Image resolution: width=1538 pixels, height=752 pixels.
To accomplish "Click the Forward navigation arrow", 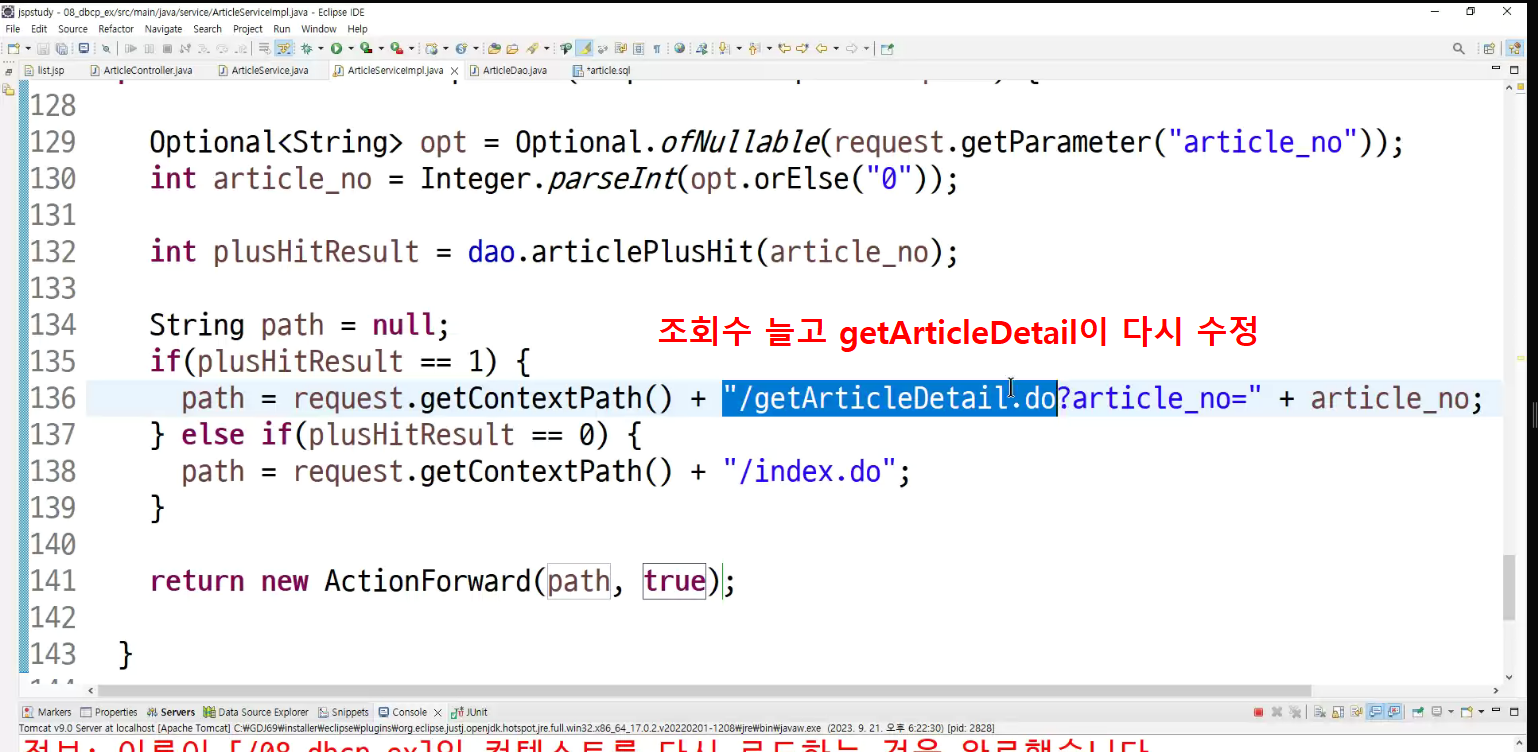I will 852,48.
